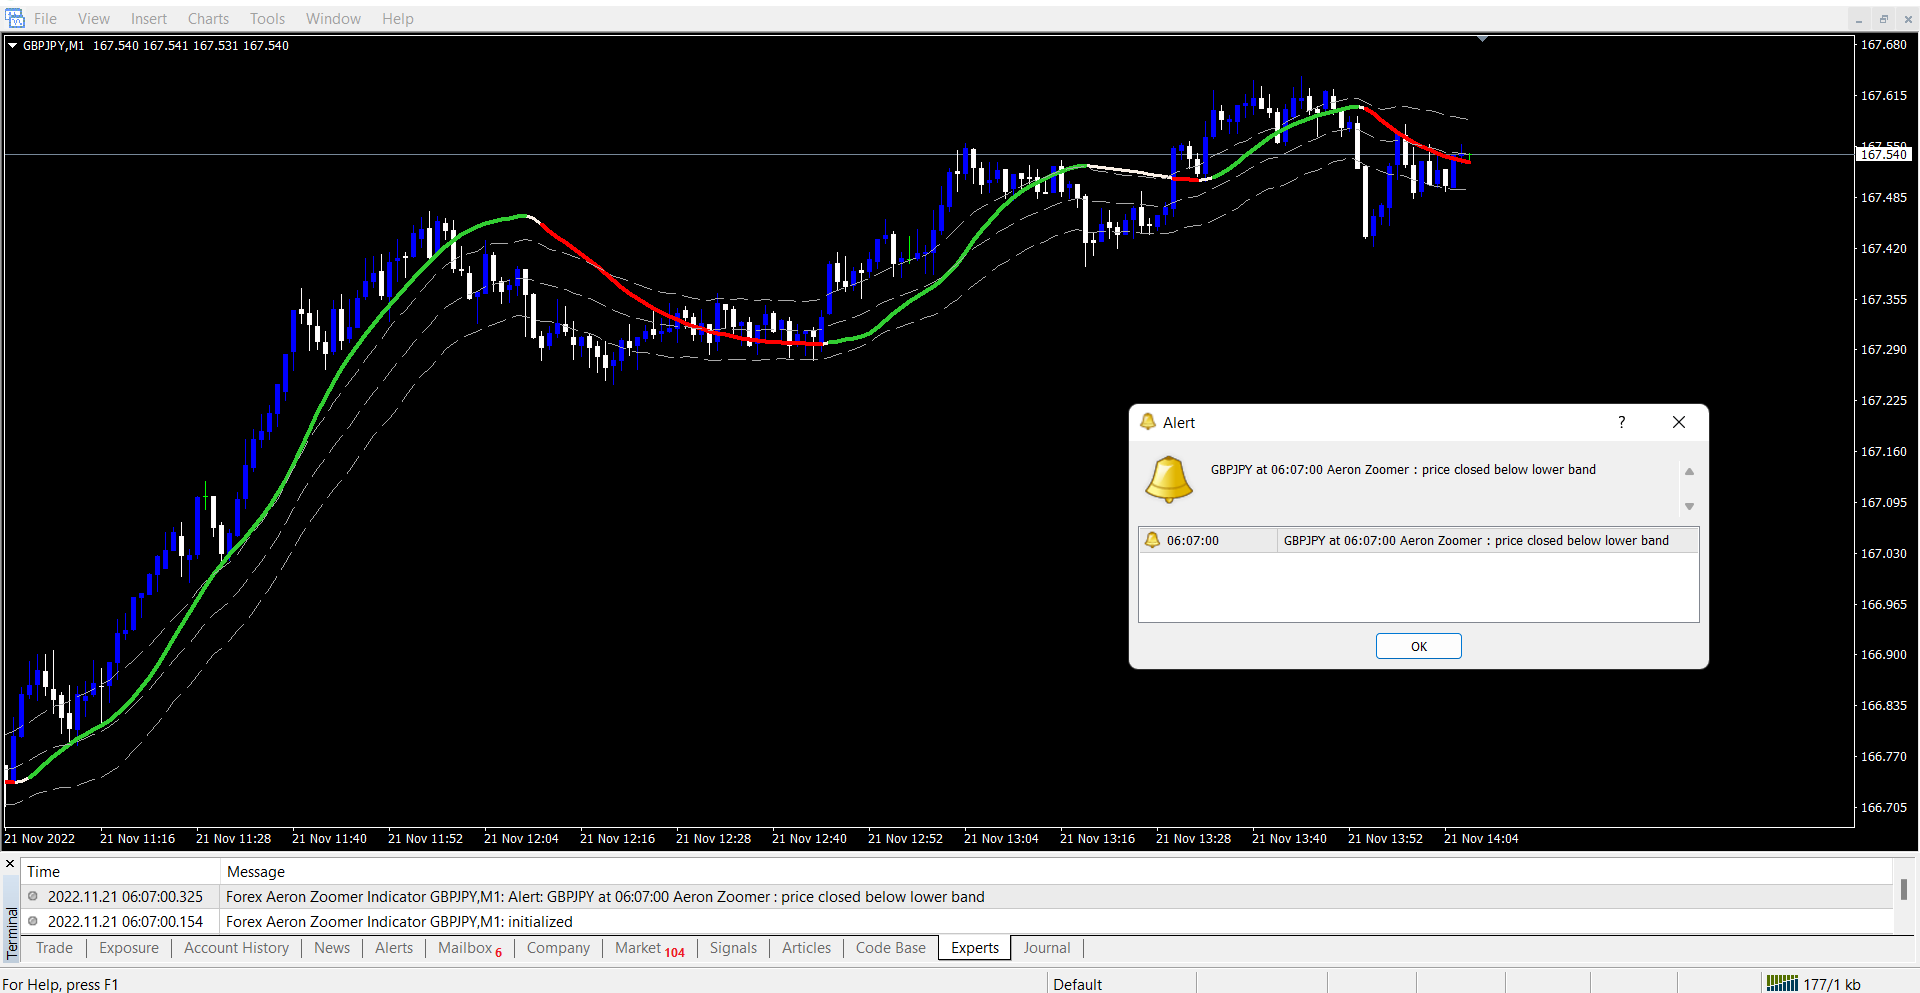The image size is (1920, 993).
Task: Switch to the Journal tab
Action: tap(1046, 948)
